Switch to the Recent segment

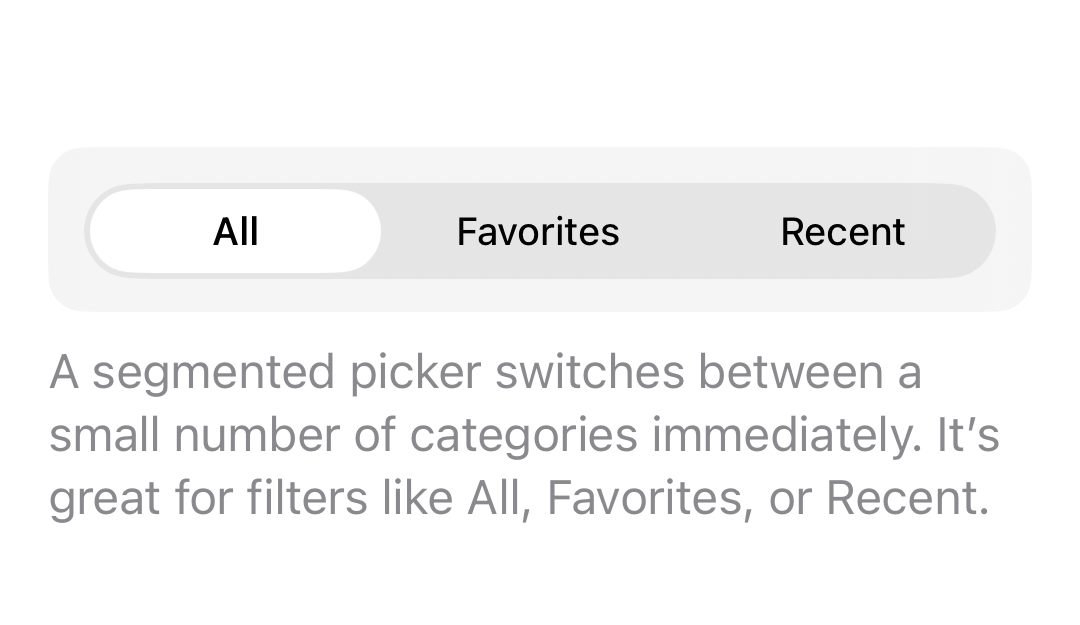(x=842, y=232)
